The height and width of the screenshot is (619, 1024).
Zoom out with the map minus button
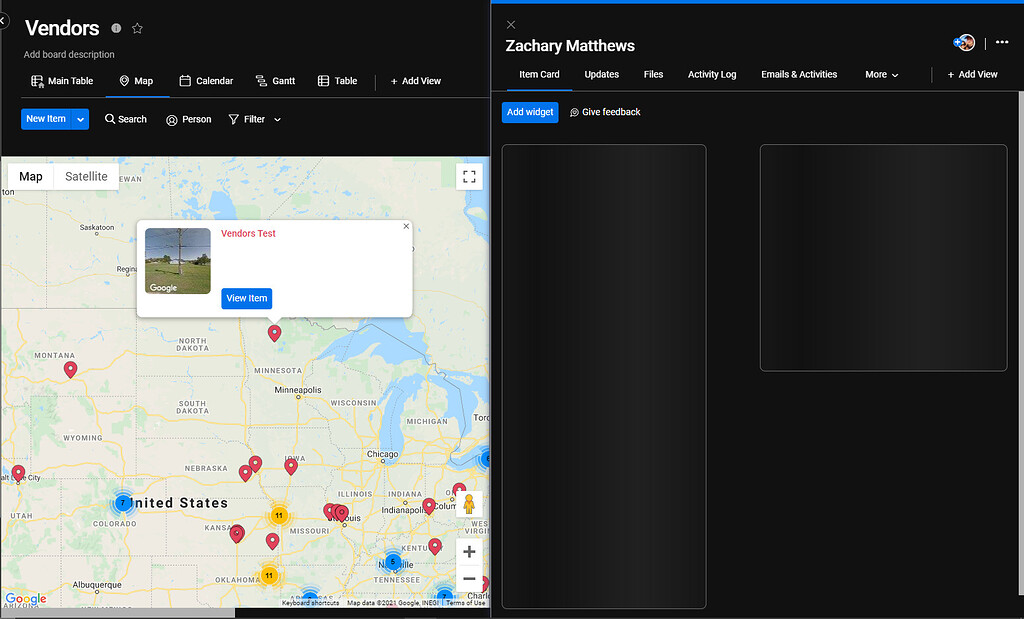pos(469,579)
